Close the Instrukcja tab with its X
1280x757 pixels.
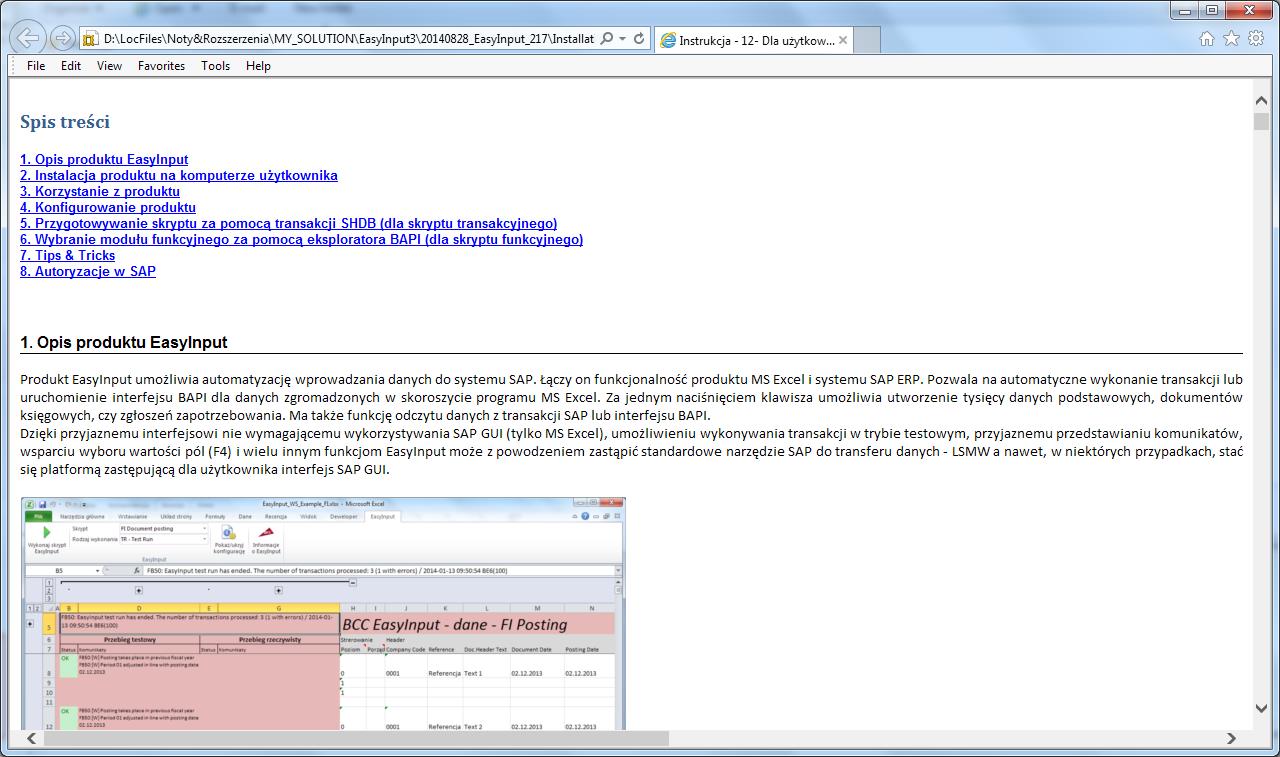(x=843, y=41)
